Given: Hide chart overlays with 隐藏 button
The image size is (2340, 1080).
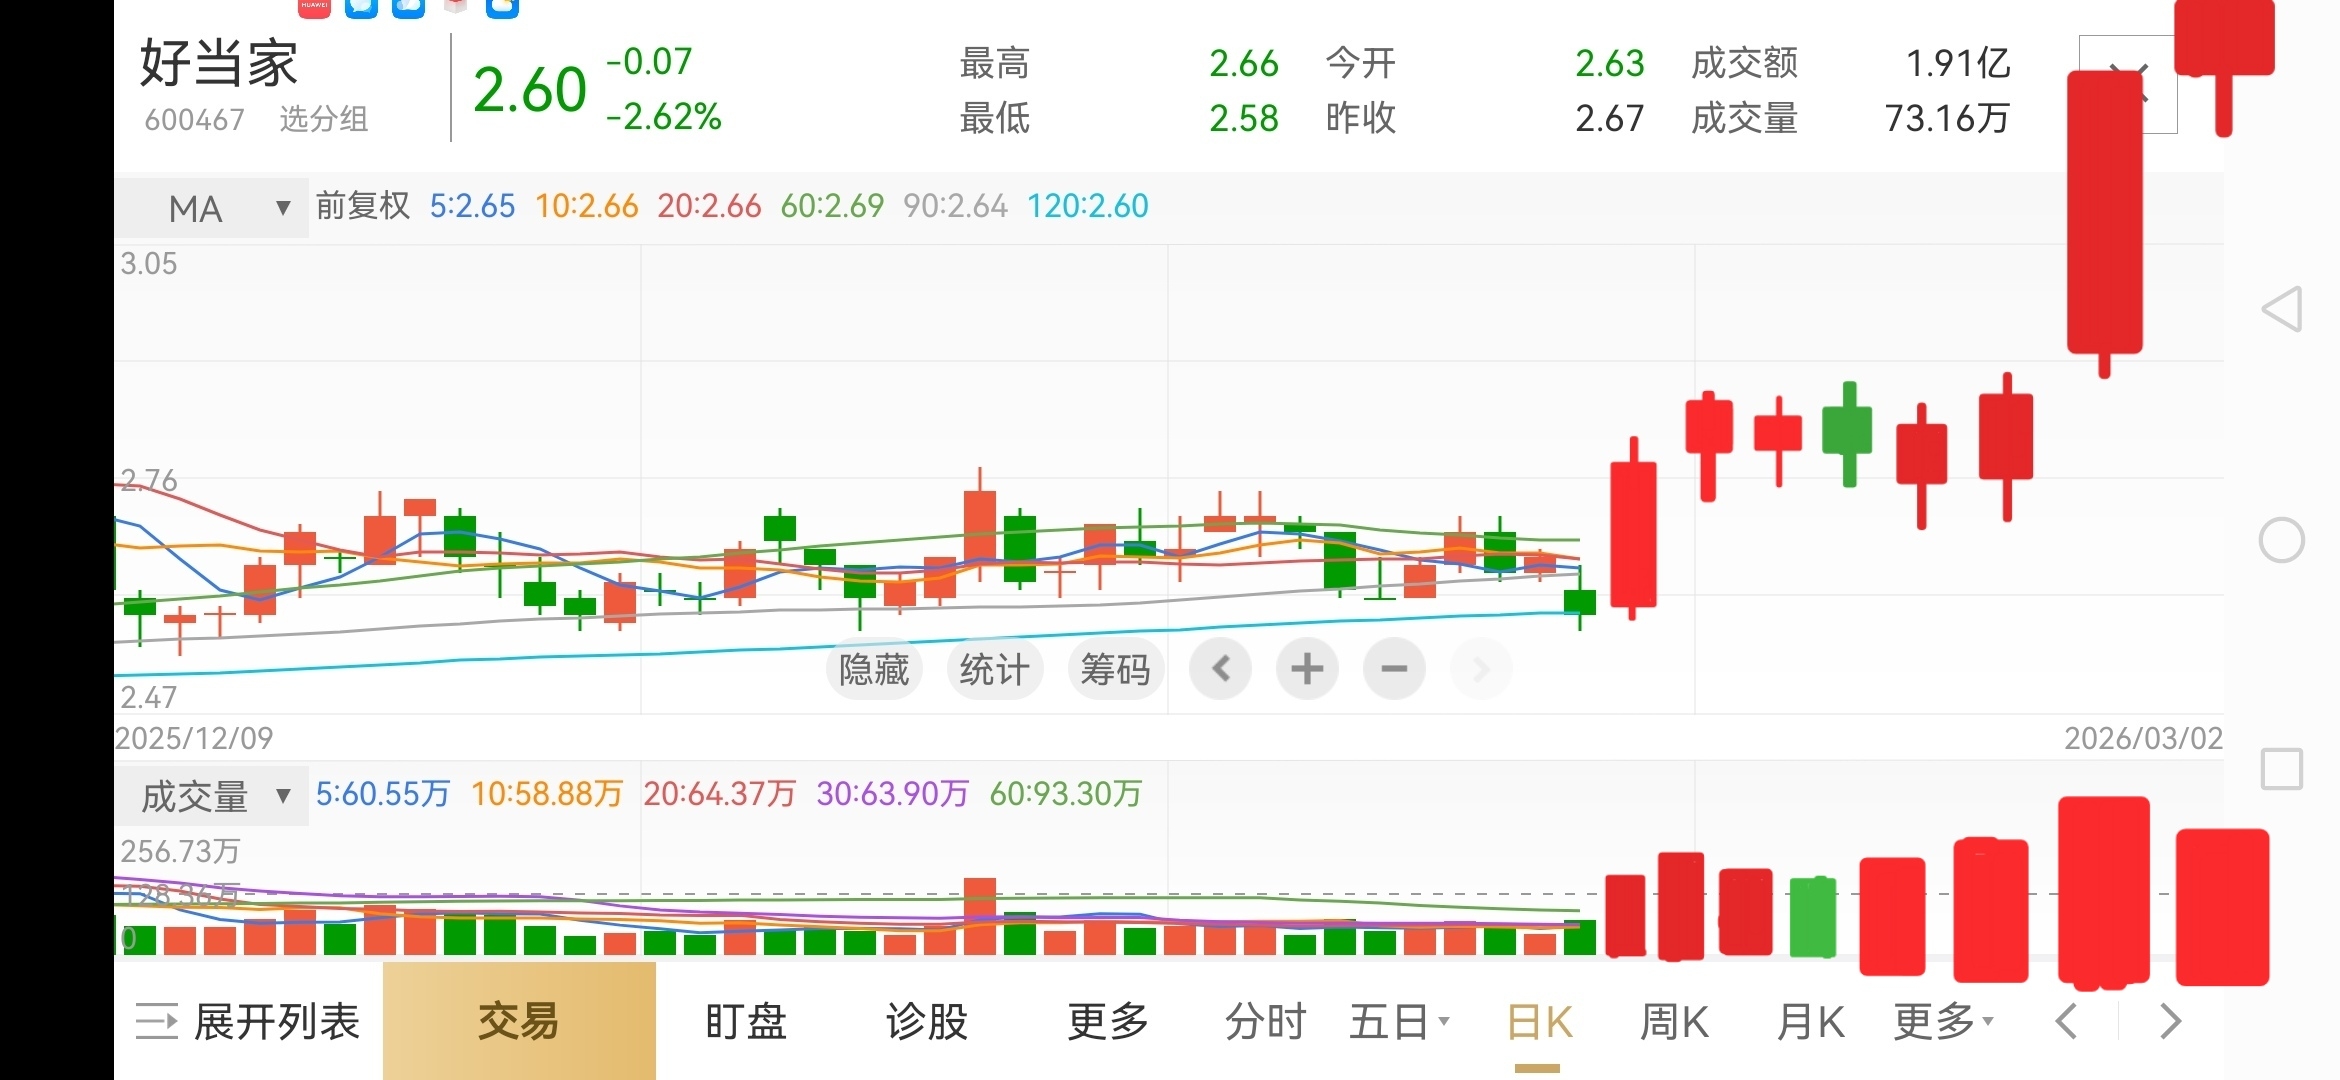Looking at the screenshot, I should tap(873, 669).
